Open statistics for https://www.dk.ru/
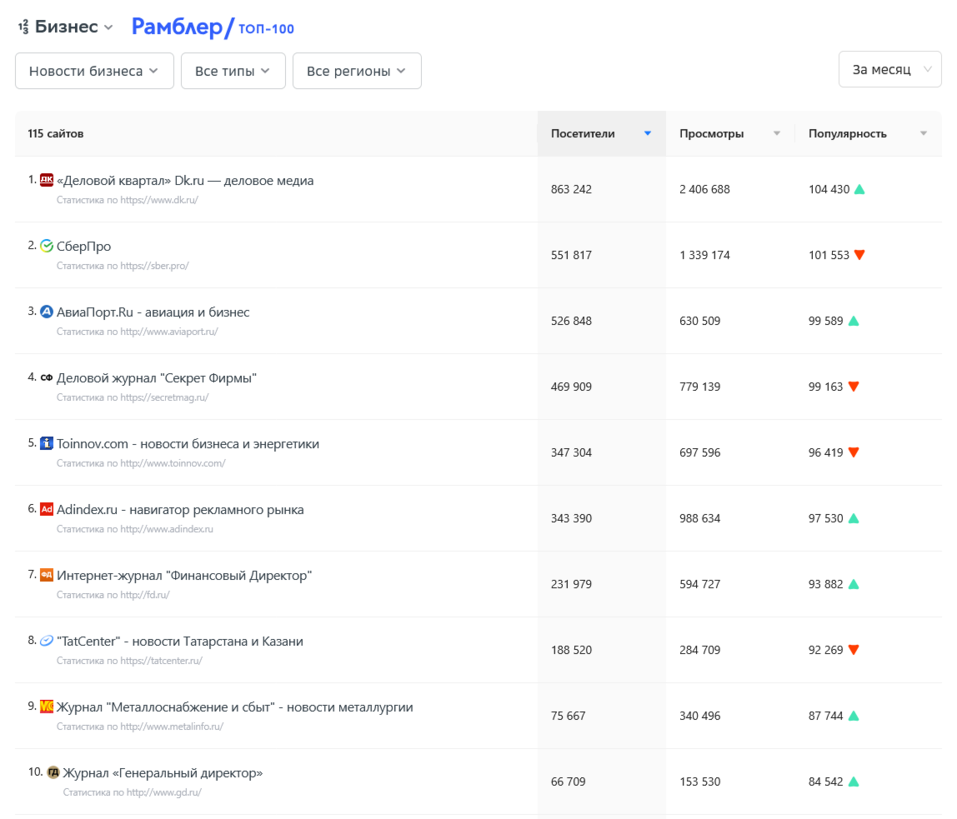 tap(128, 200)
